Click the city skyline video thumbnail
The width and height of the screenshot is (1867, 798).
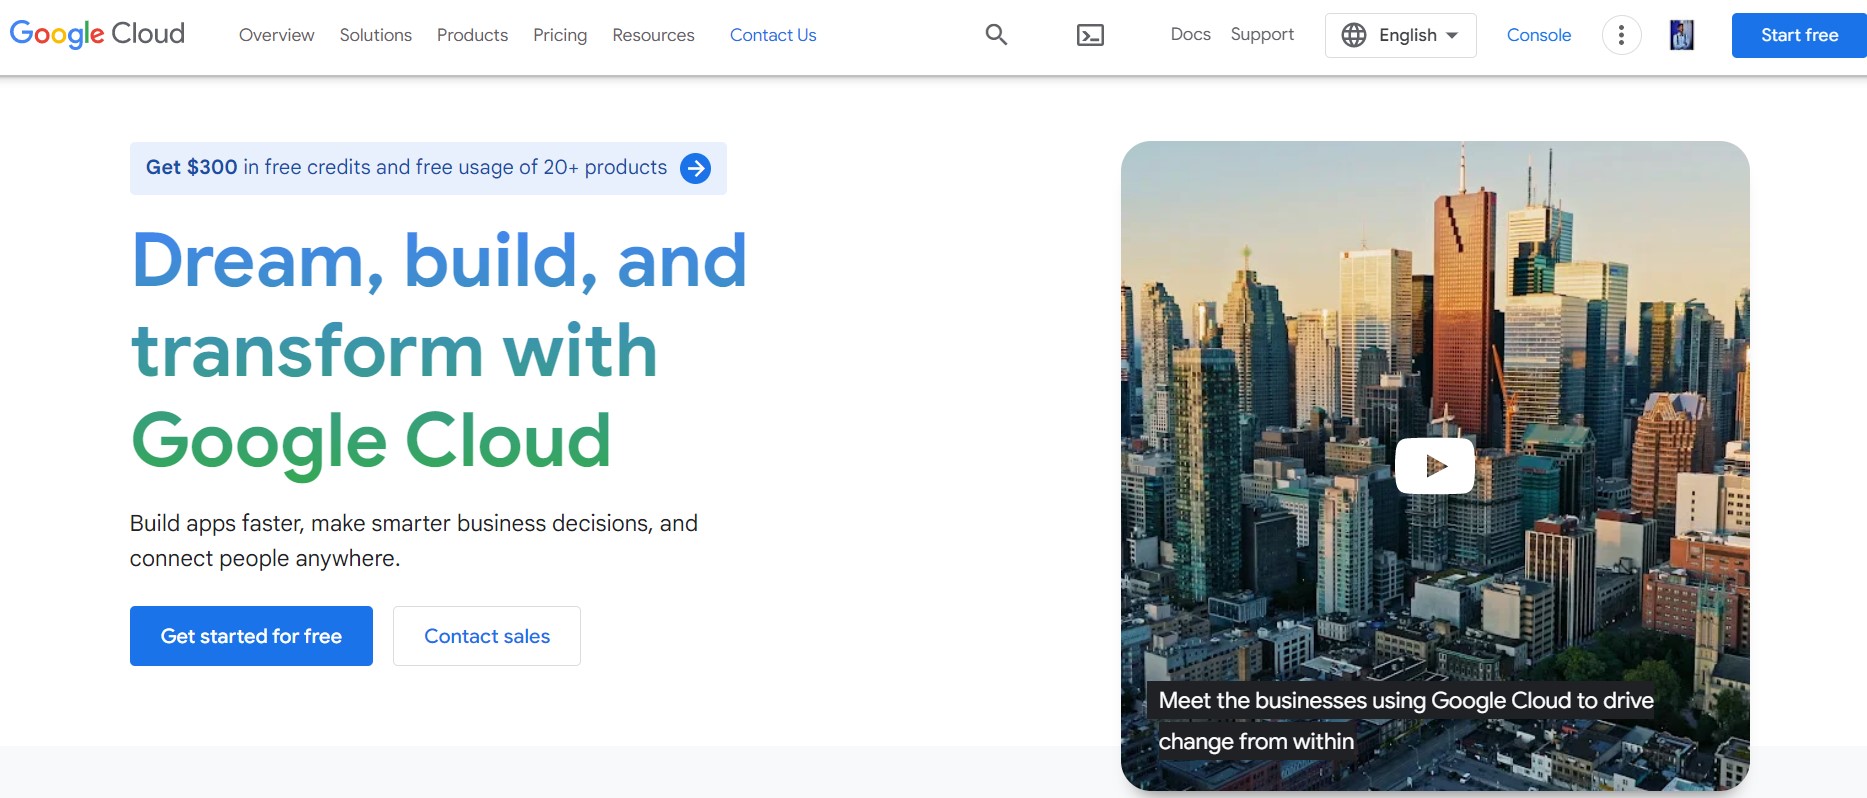coord(1435,466)
